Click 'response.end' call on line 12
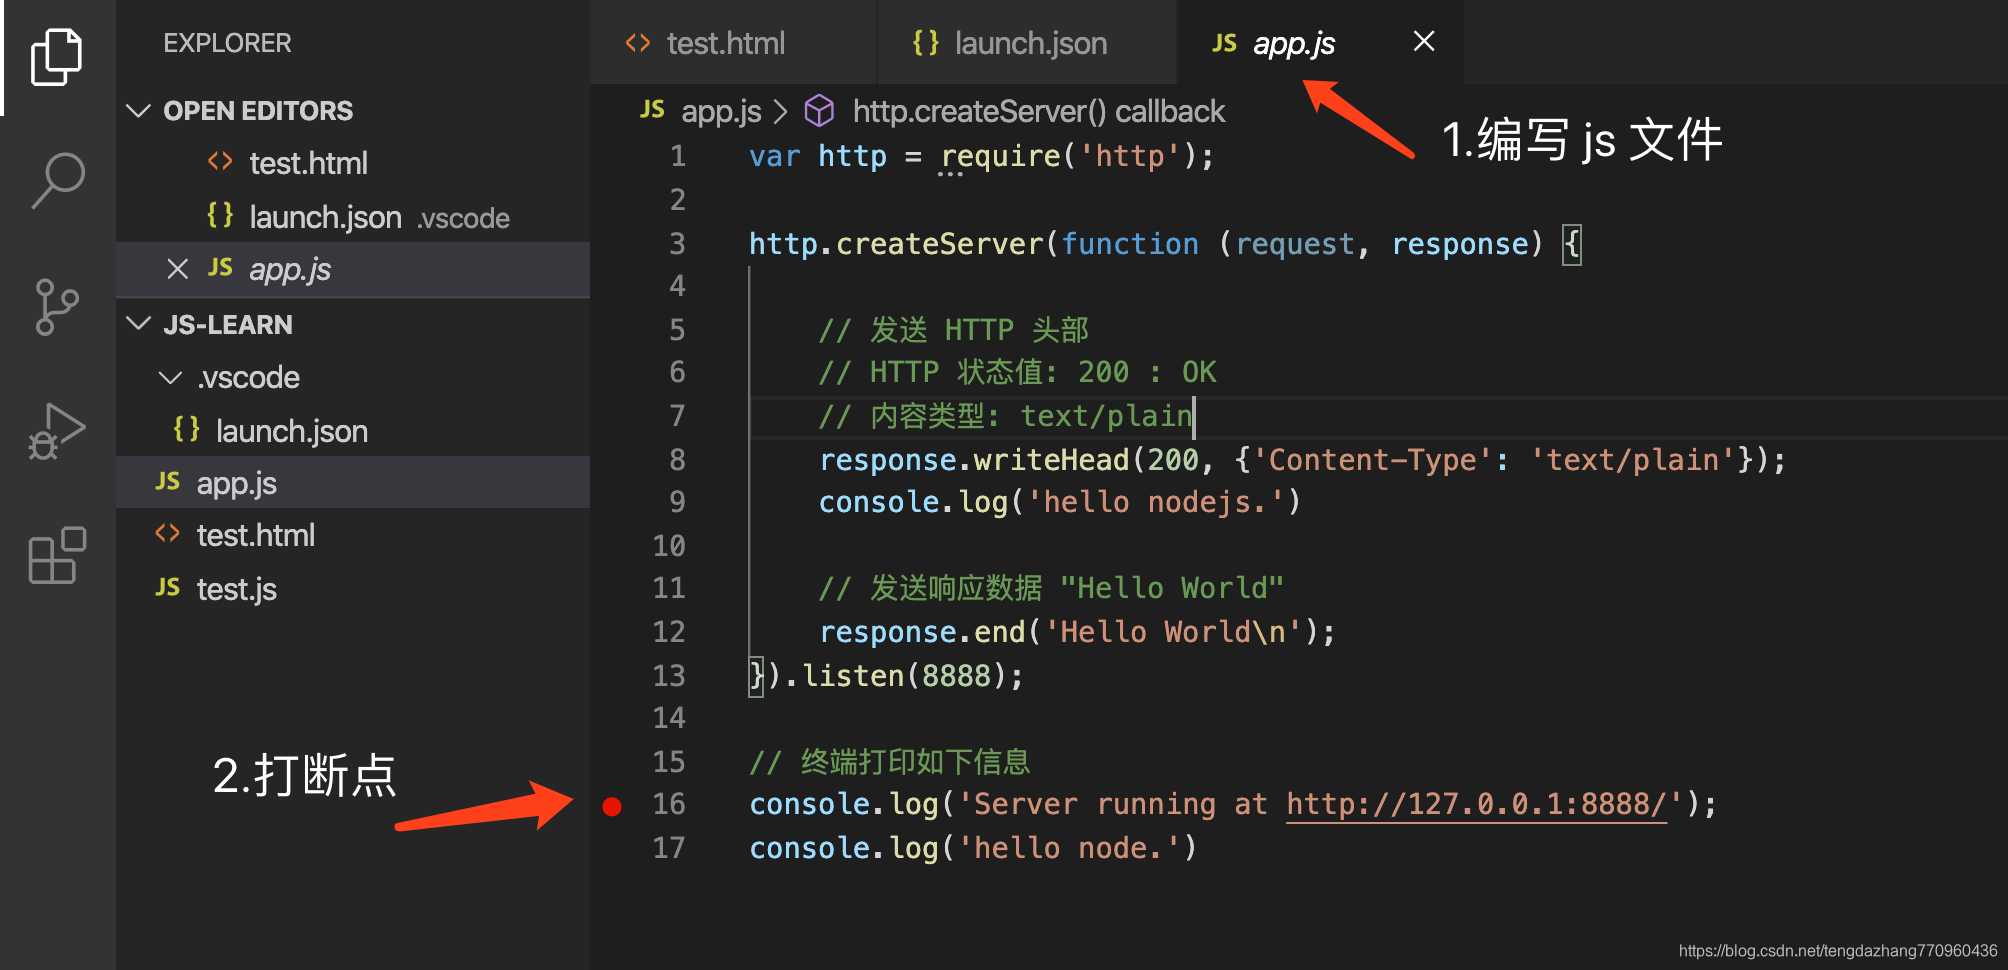2008x970 pixels. pos(922,632)
